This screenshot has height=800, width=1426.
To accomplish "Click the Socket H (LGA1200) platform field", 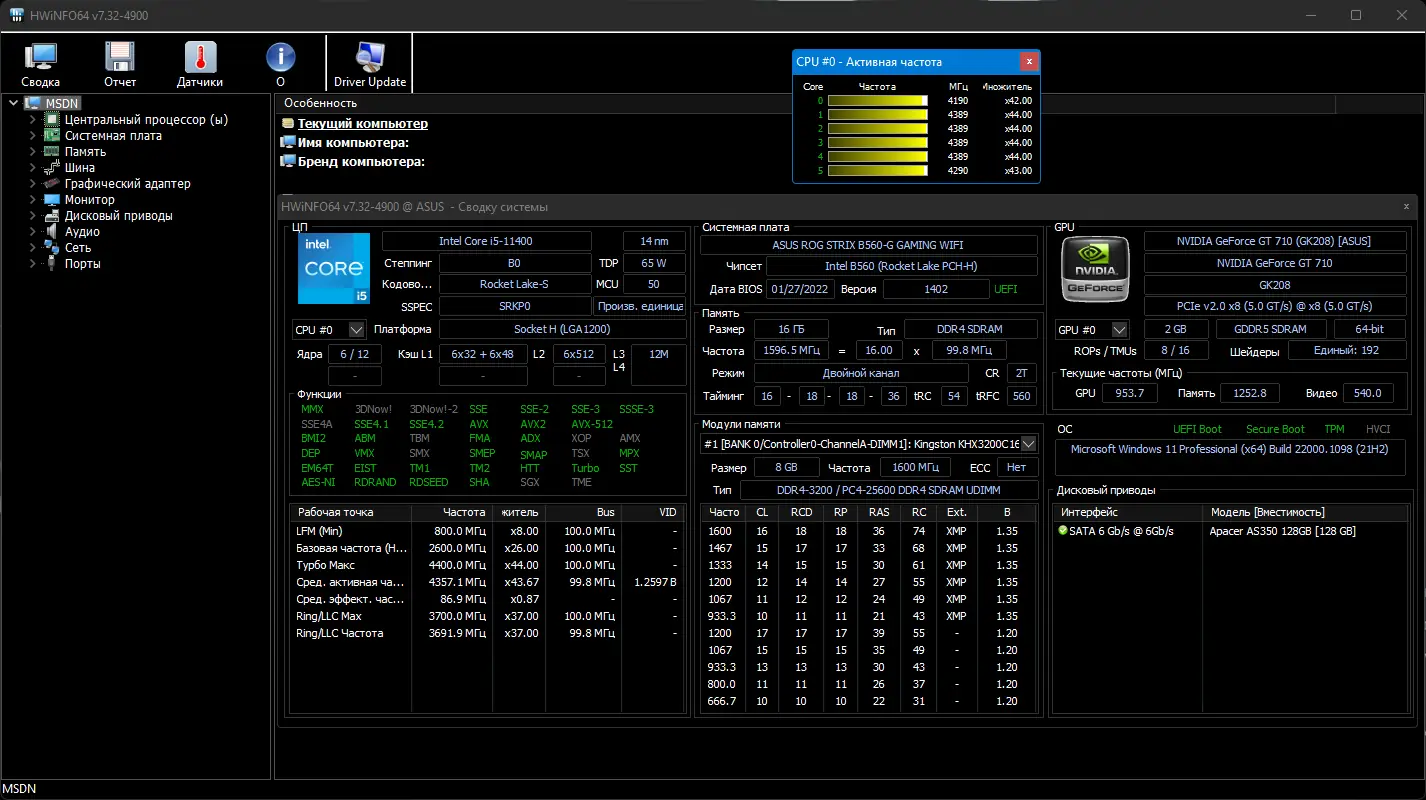I will [561, 329].
